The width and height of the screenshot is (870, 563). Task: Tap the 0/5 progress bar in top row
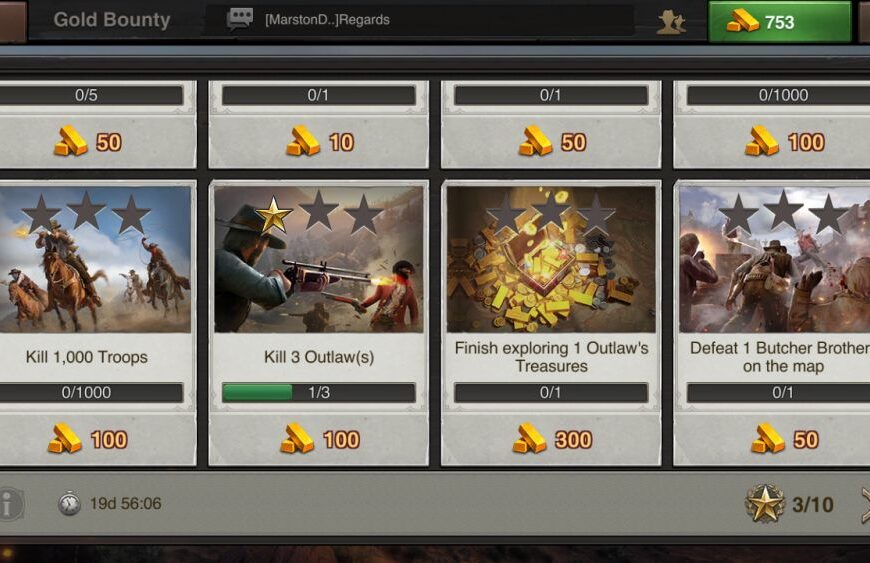[x=89, y=95]
